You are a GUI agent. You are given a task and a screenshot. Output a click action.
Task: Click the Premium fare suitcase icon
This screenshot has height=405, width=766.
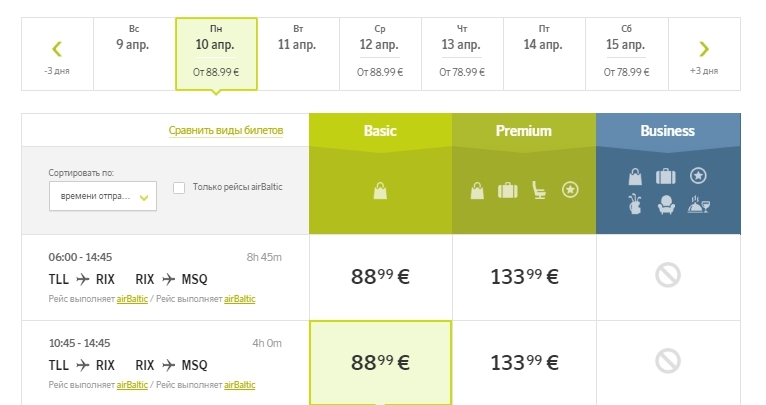[507, 189]
